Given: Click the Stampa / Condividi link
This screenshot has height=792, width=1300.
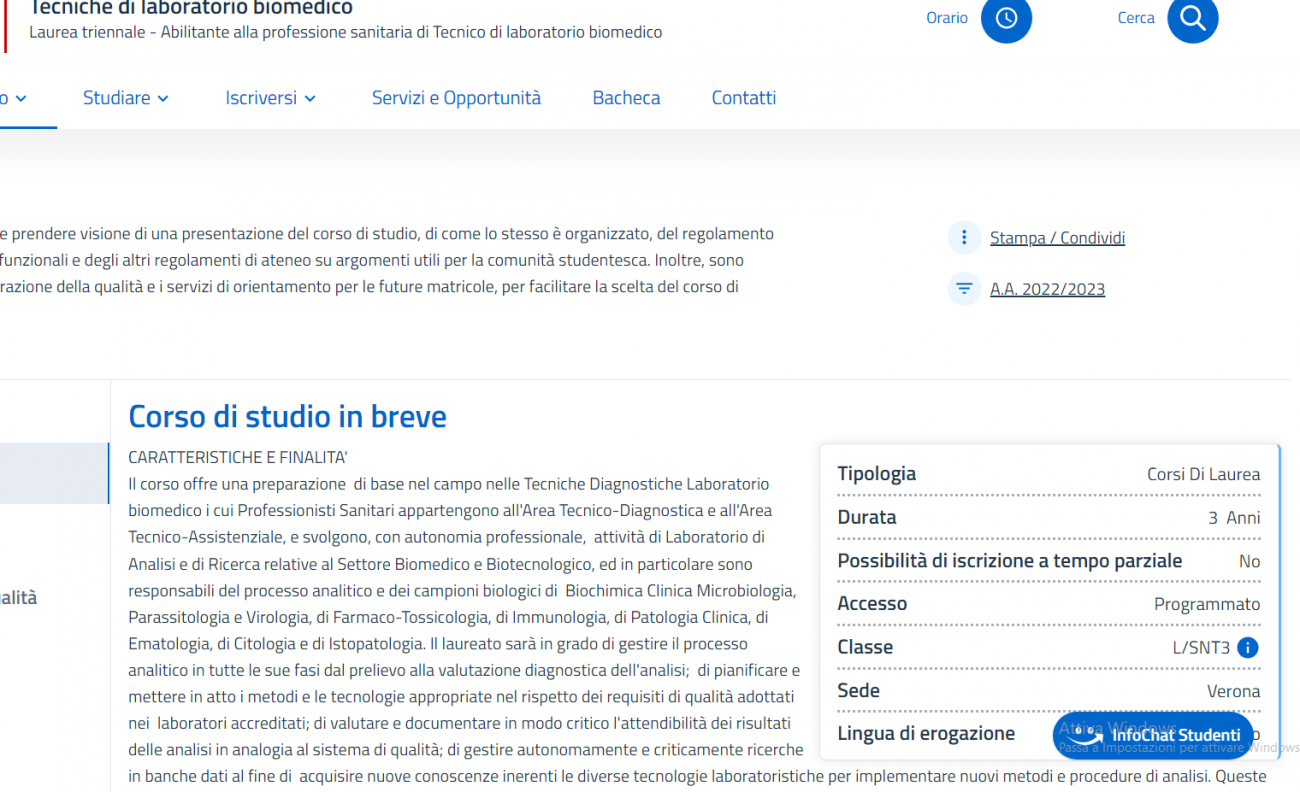Looking at the screenshot, I should pos(1057,238).
